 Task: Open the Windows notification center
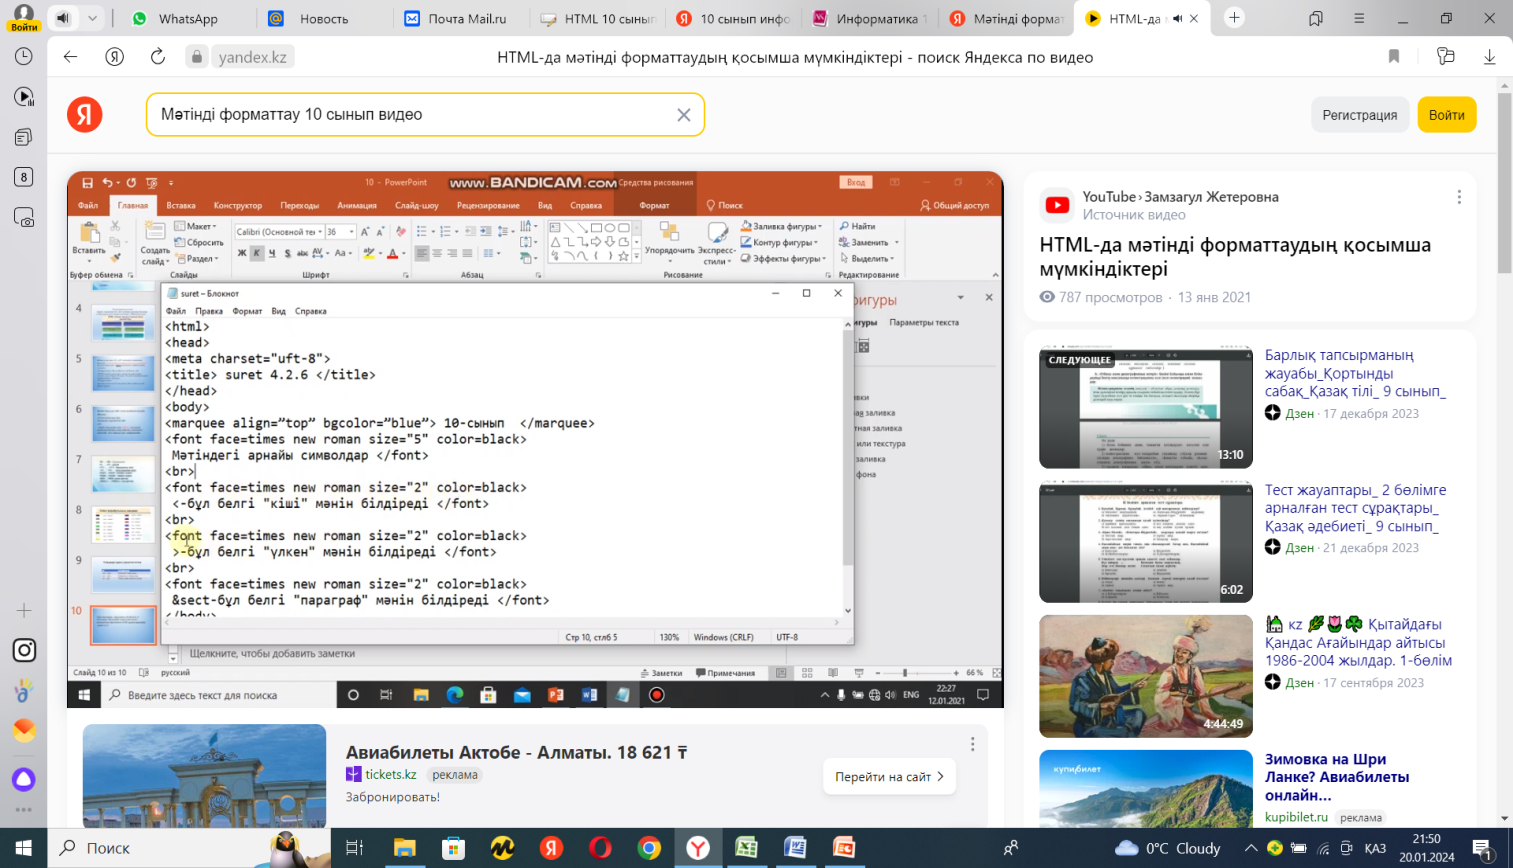pyautogui.click(x=1483, y=850)
